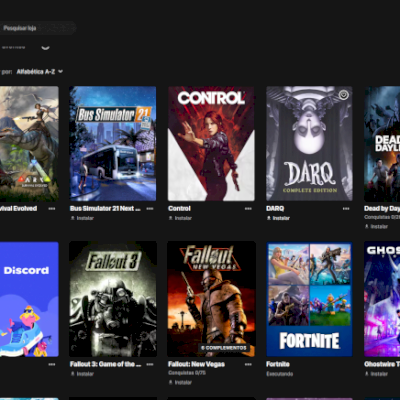Click the 6 COMPLEMENTOS badge

point(224,348)
